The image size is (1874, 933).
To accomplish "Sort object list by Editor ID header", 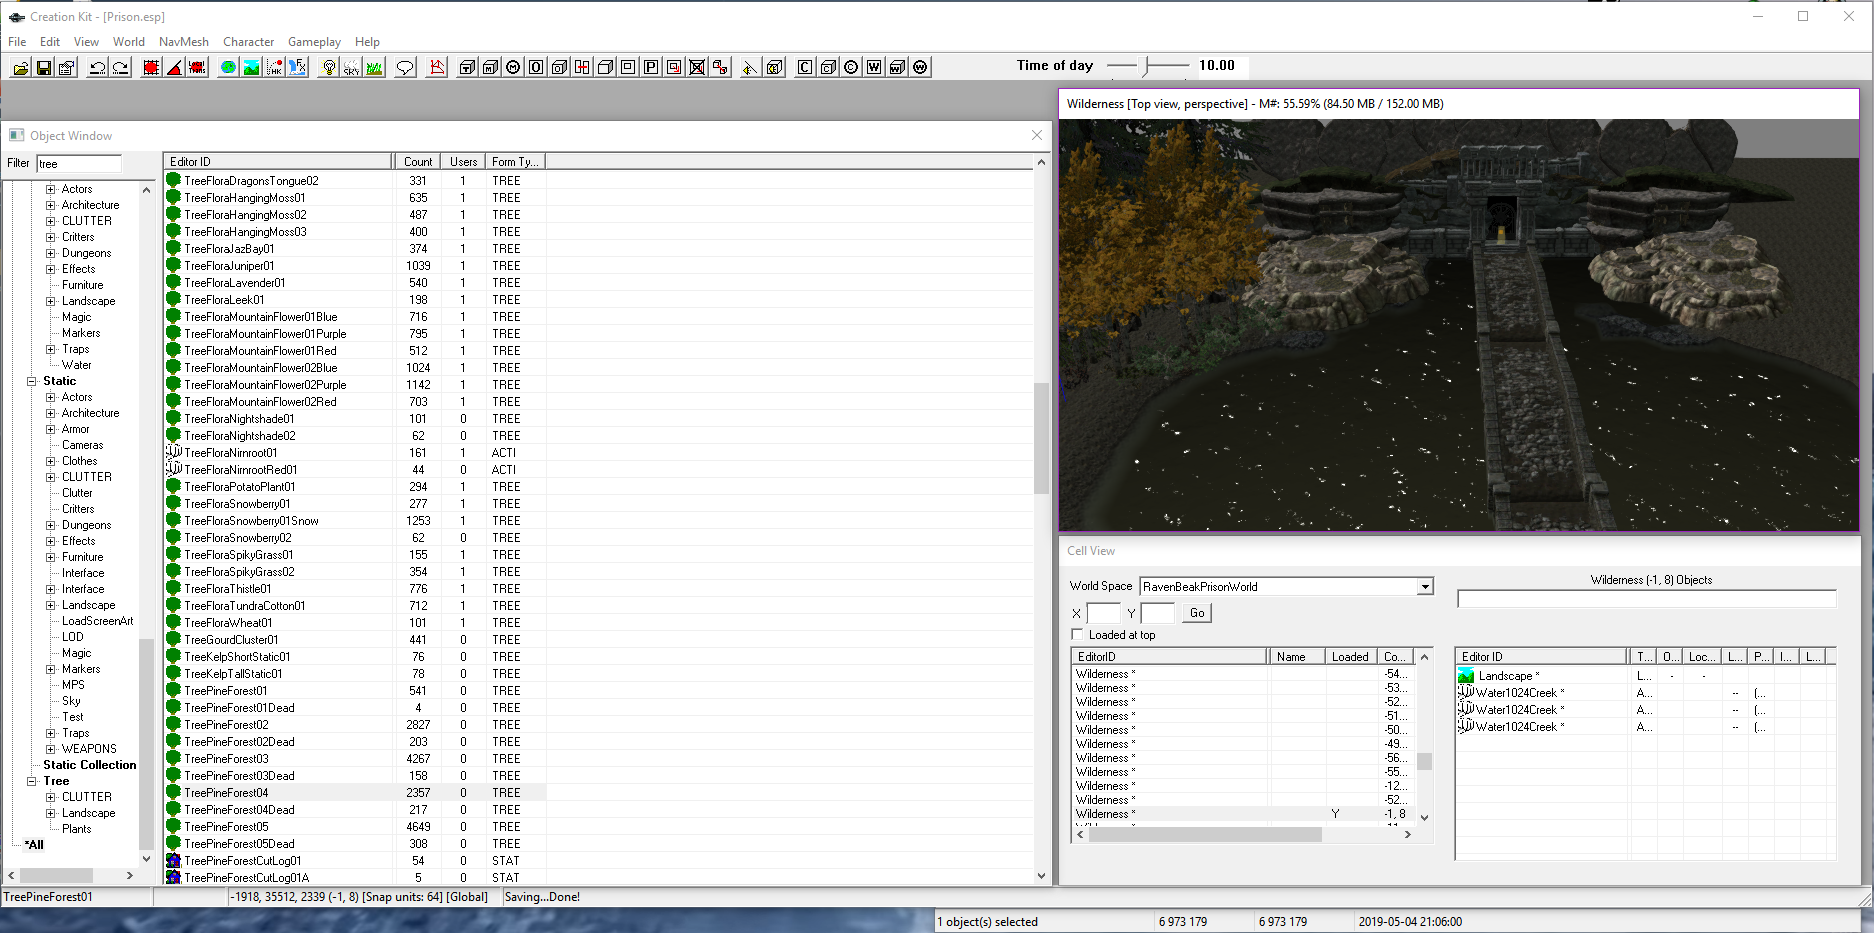I will pos(278,161).
